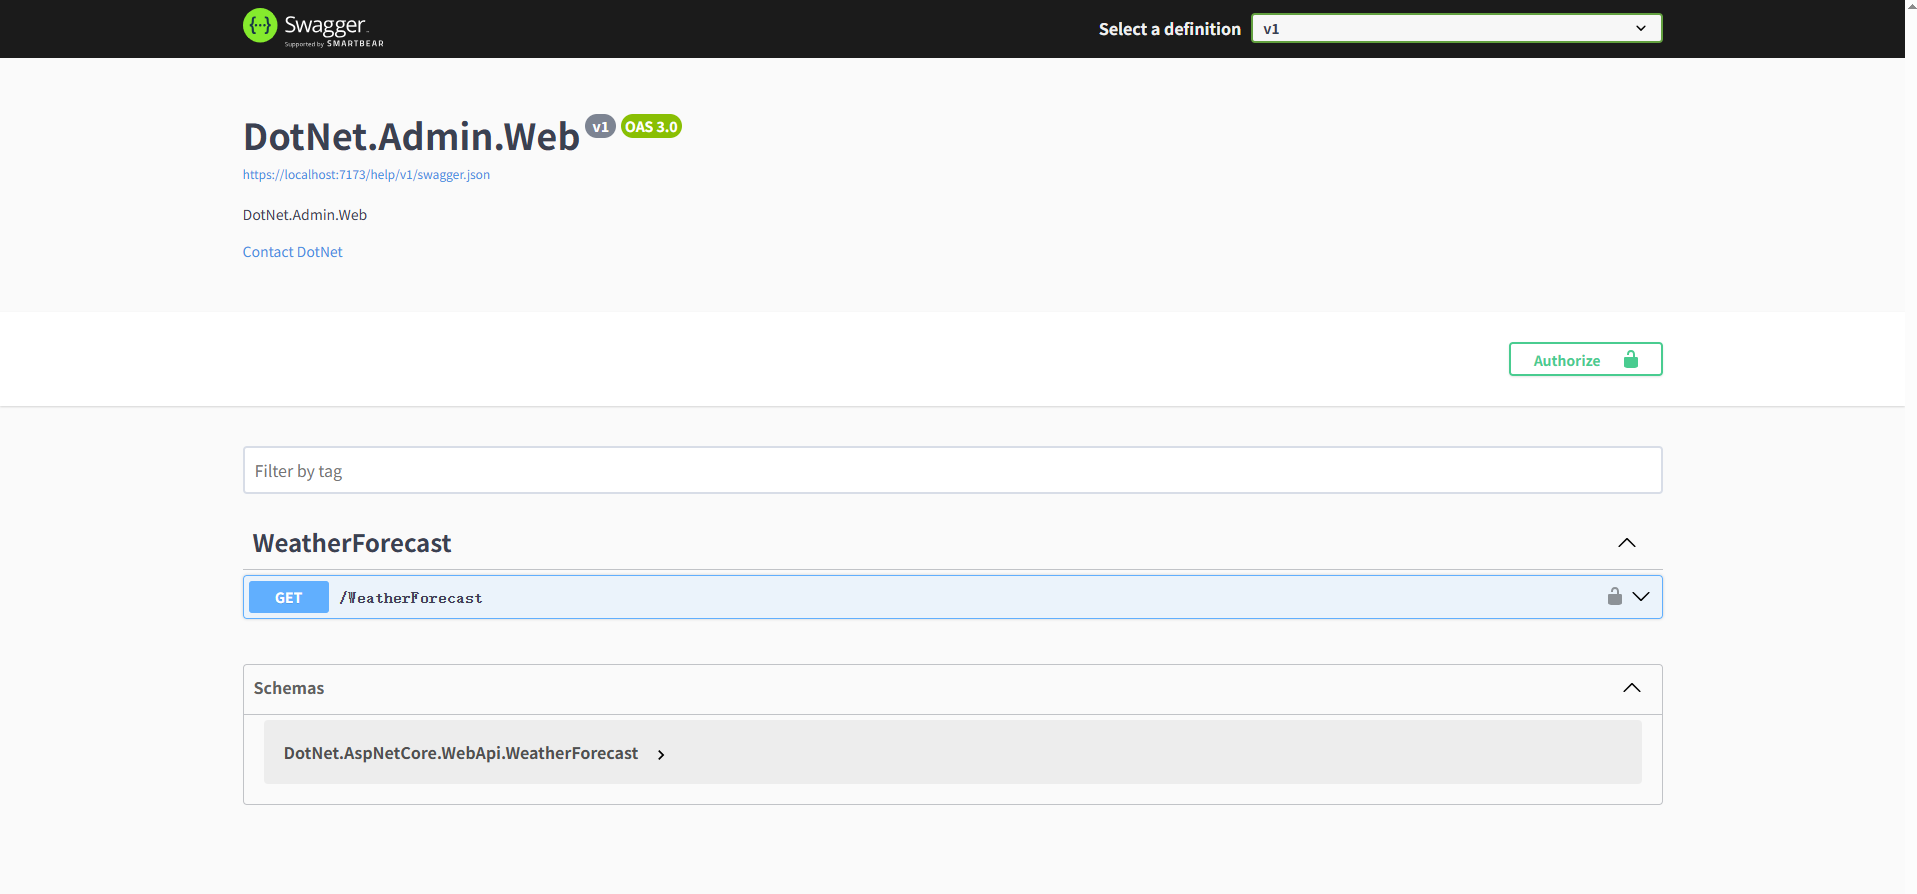Click the lock icon on GET /WeatherForecast

[1614, 596]
